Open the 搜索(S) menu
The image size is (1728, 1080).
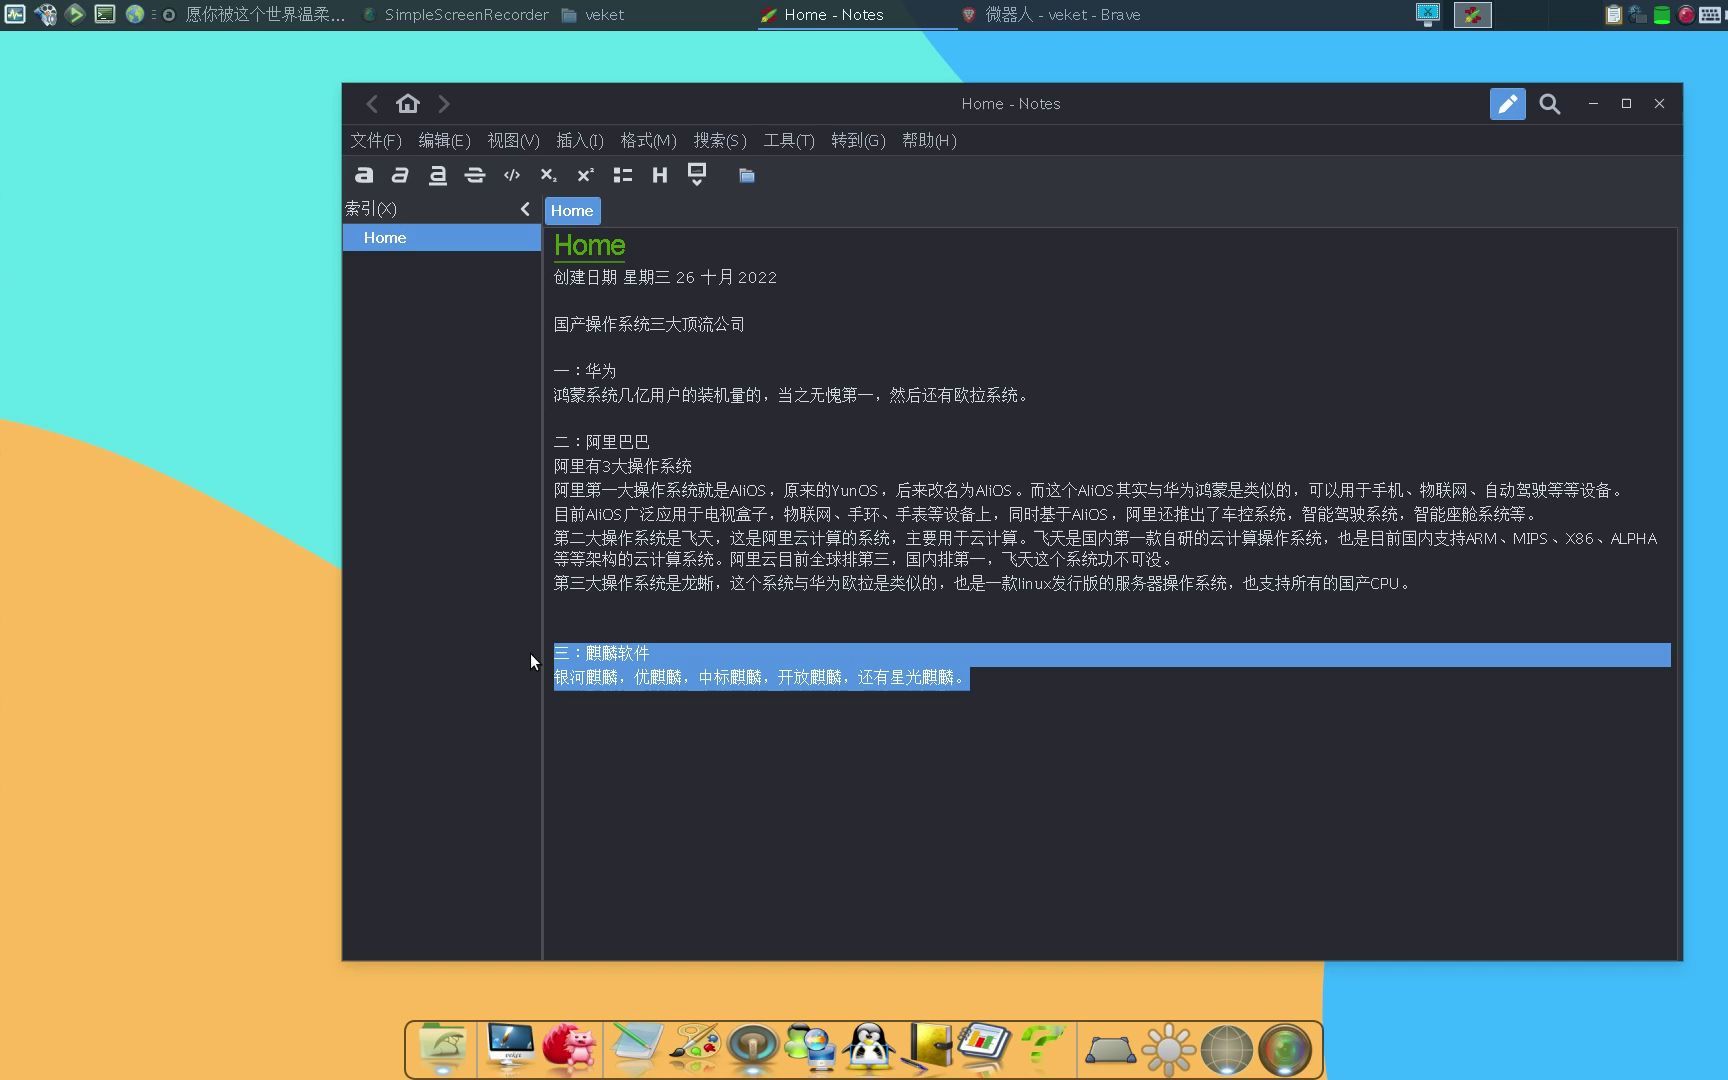[720, 141]
